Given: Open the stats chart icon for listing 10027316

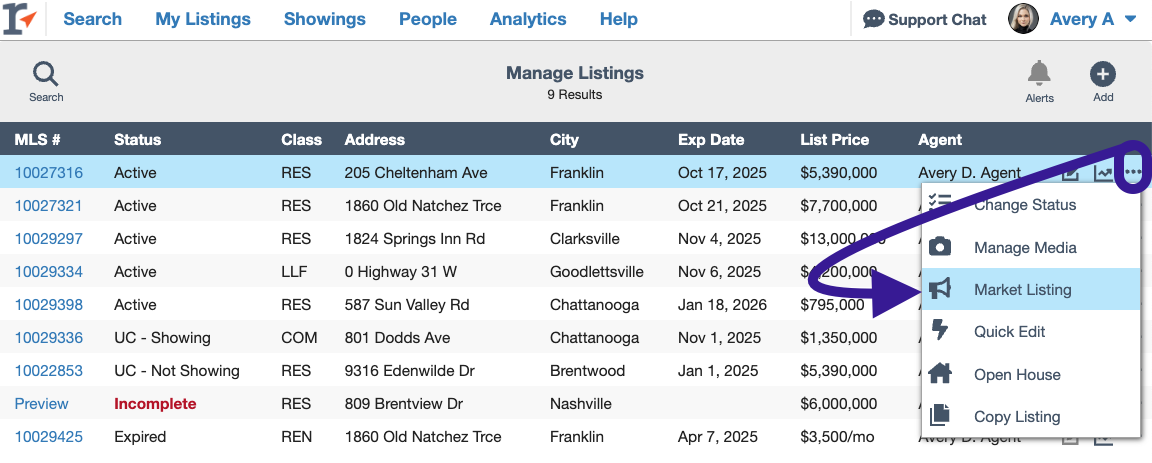Looking at the screenshot, I should 1103,173.
